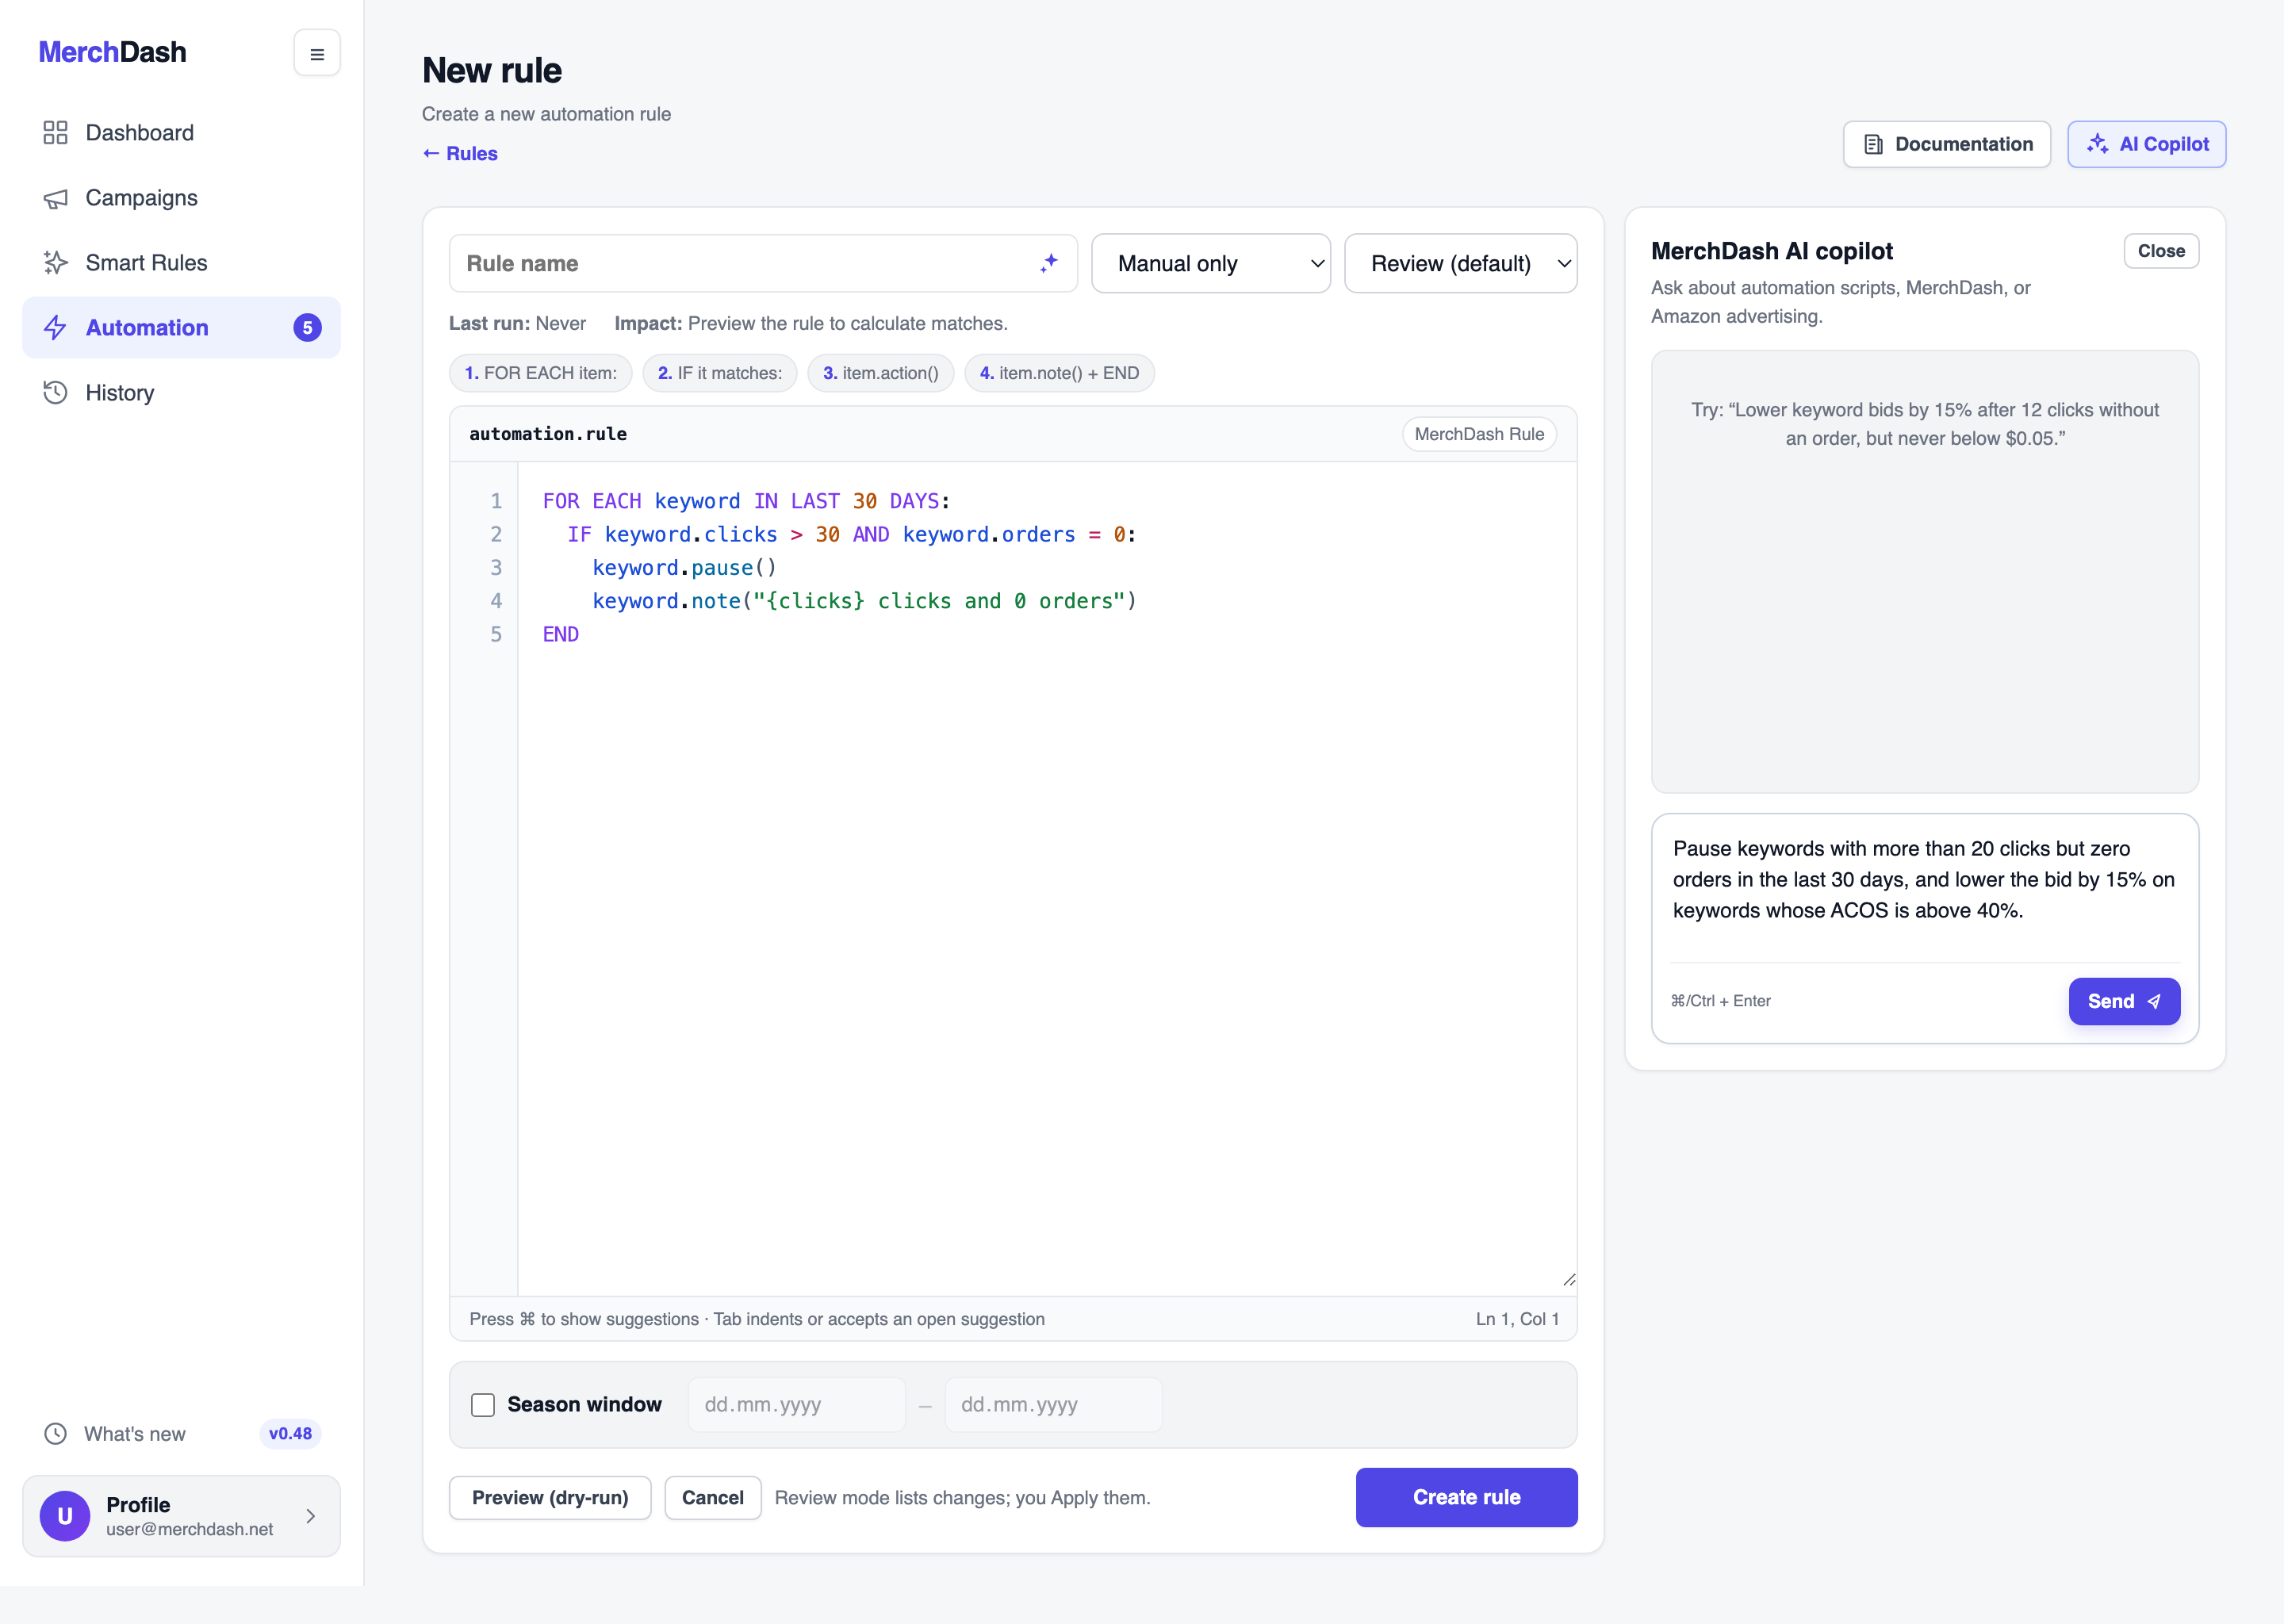Click code line 'keyword.pause()'
The width and height of the screenshot is (2284, 1624).
685,568
